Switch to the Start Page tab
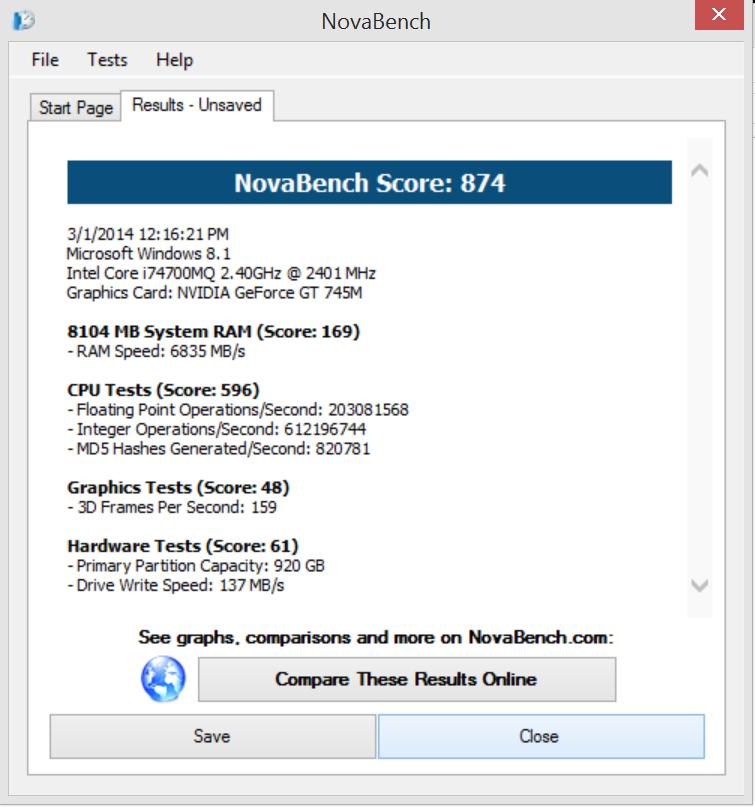 pyautogui.click(x=76, y=107)
